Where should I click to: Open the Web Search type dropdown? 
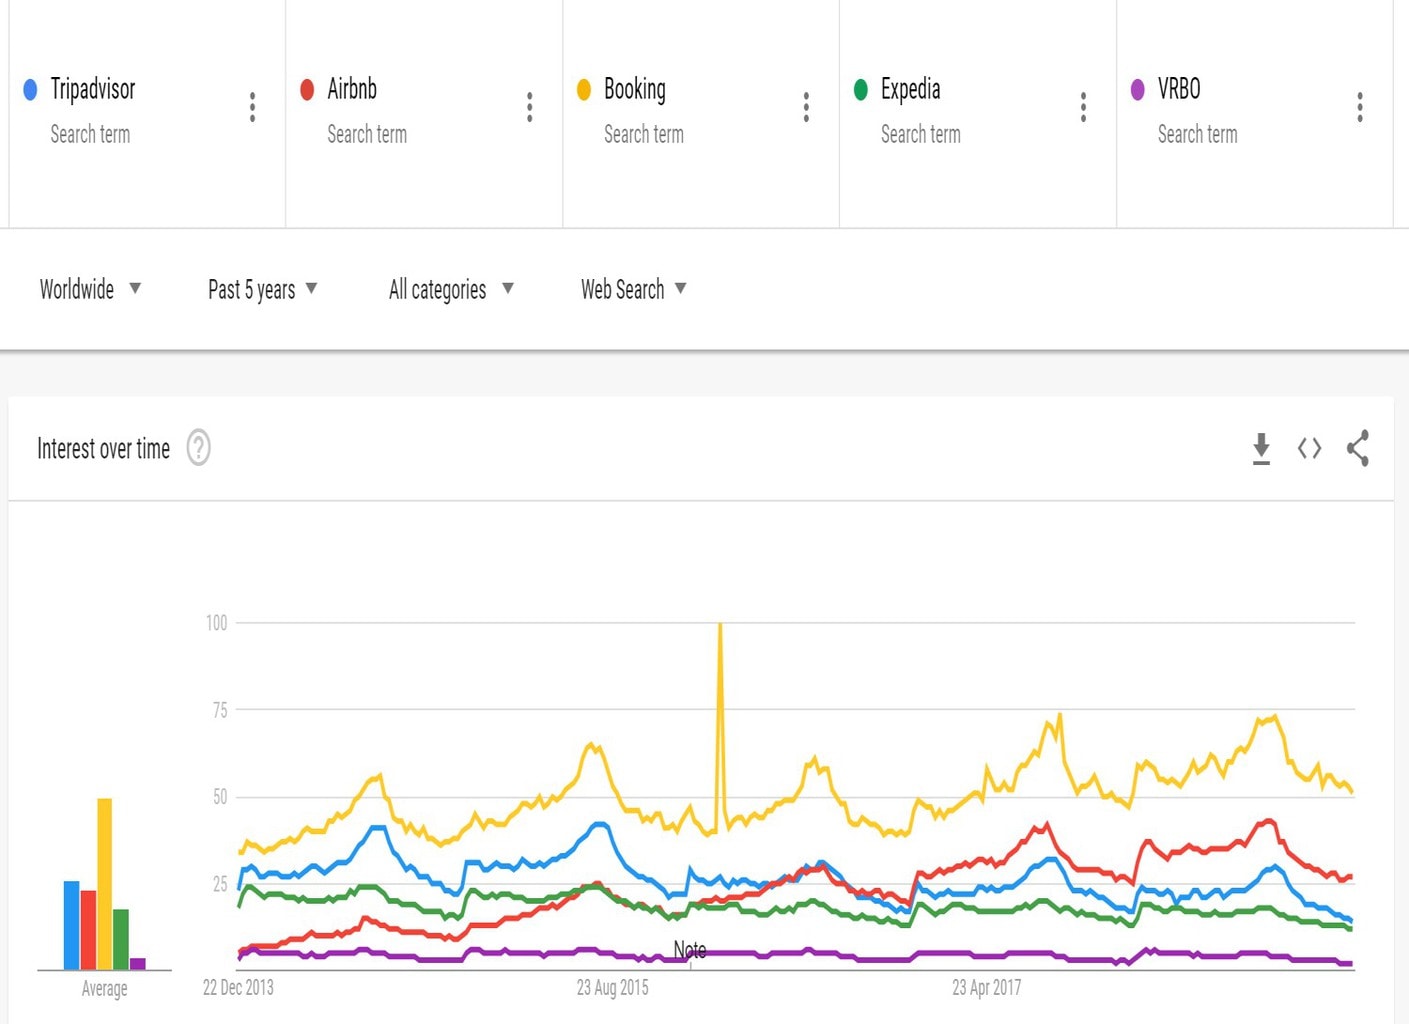pos(633,289)
